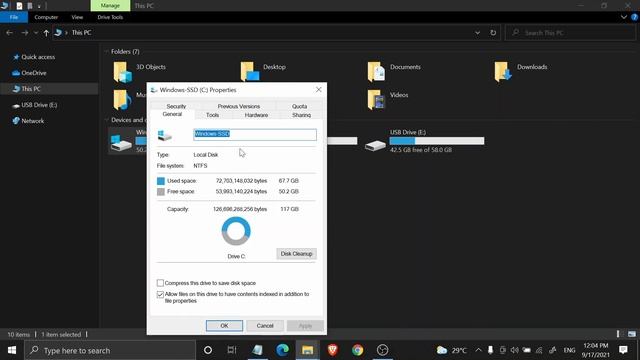
Task: Click the OneDrive cloud icon in sidebar
Action: (x=16, y=73)
